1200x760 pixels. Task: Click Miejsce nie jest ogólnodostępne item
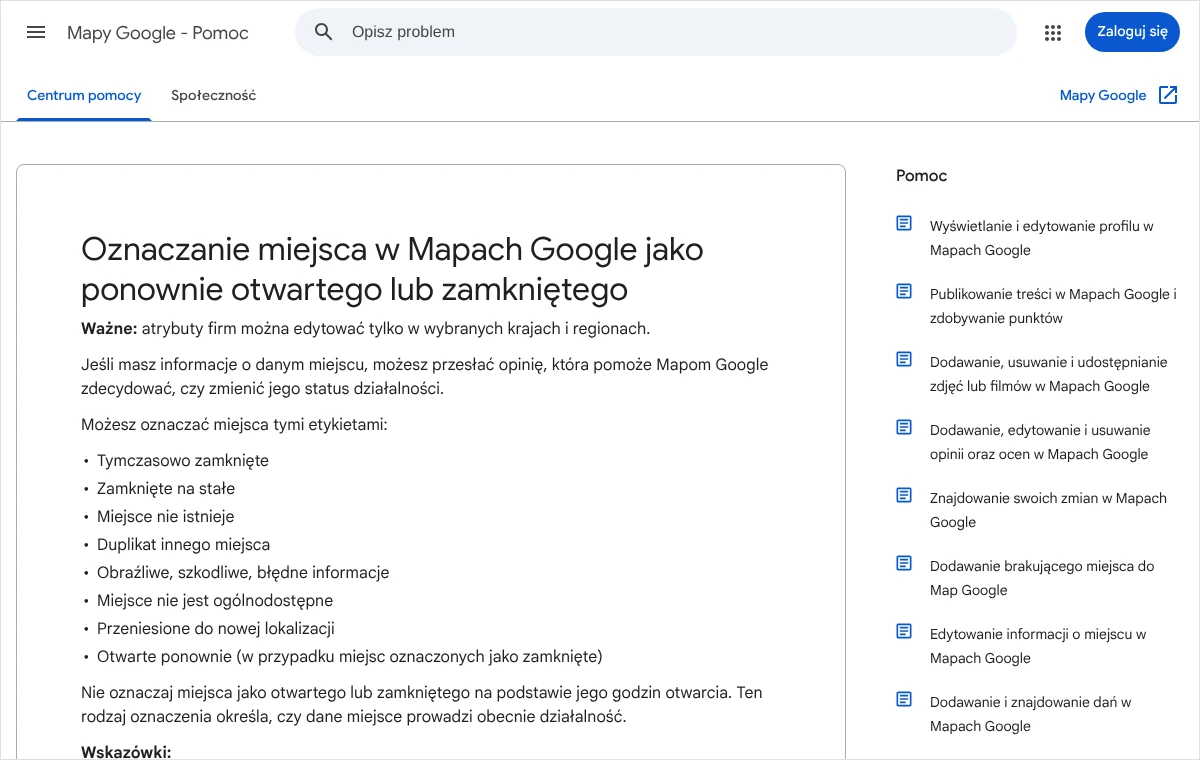tap(215, 601)
